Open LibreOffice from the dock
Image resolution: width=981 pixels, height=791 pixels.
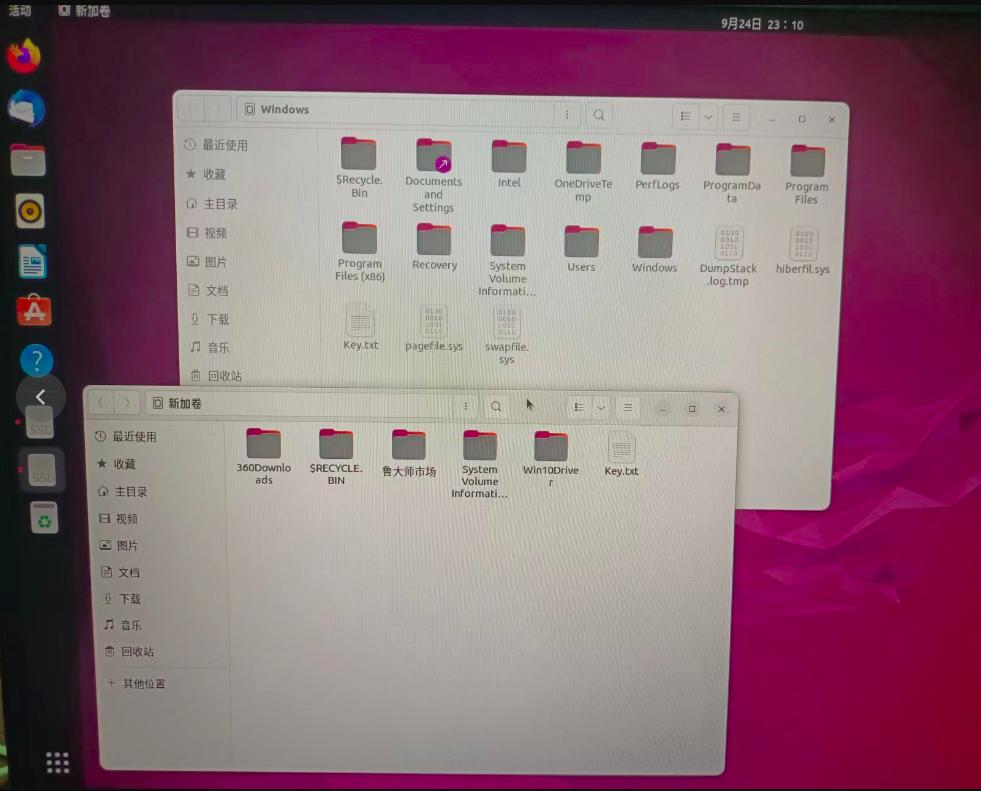[27, 259]
